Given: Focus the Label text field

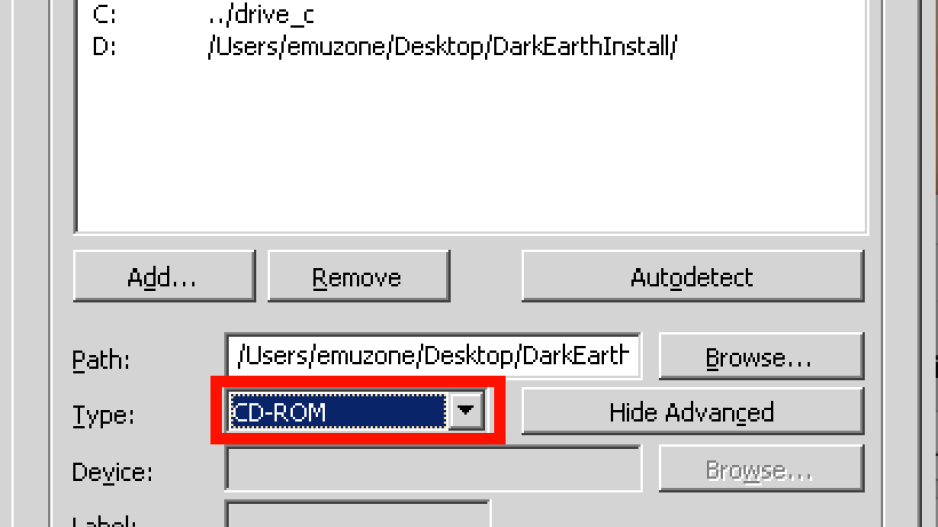Looking at the screenshot, I should (x=358, y=515).
